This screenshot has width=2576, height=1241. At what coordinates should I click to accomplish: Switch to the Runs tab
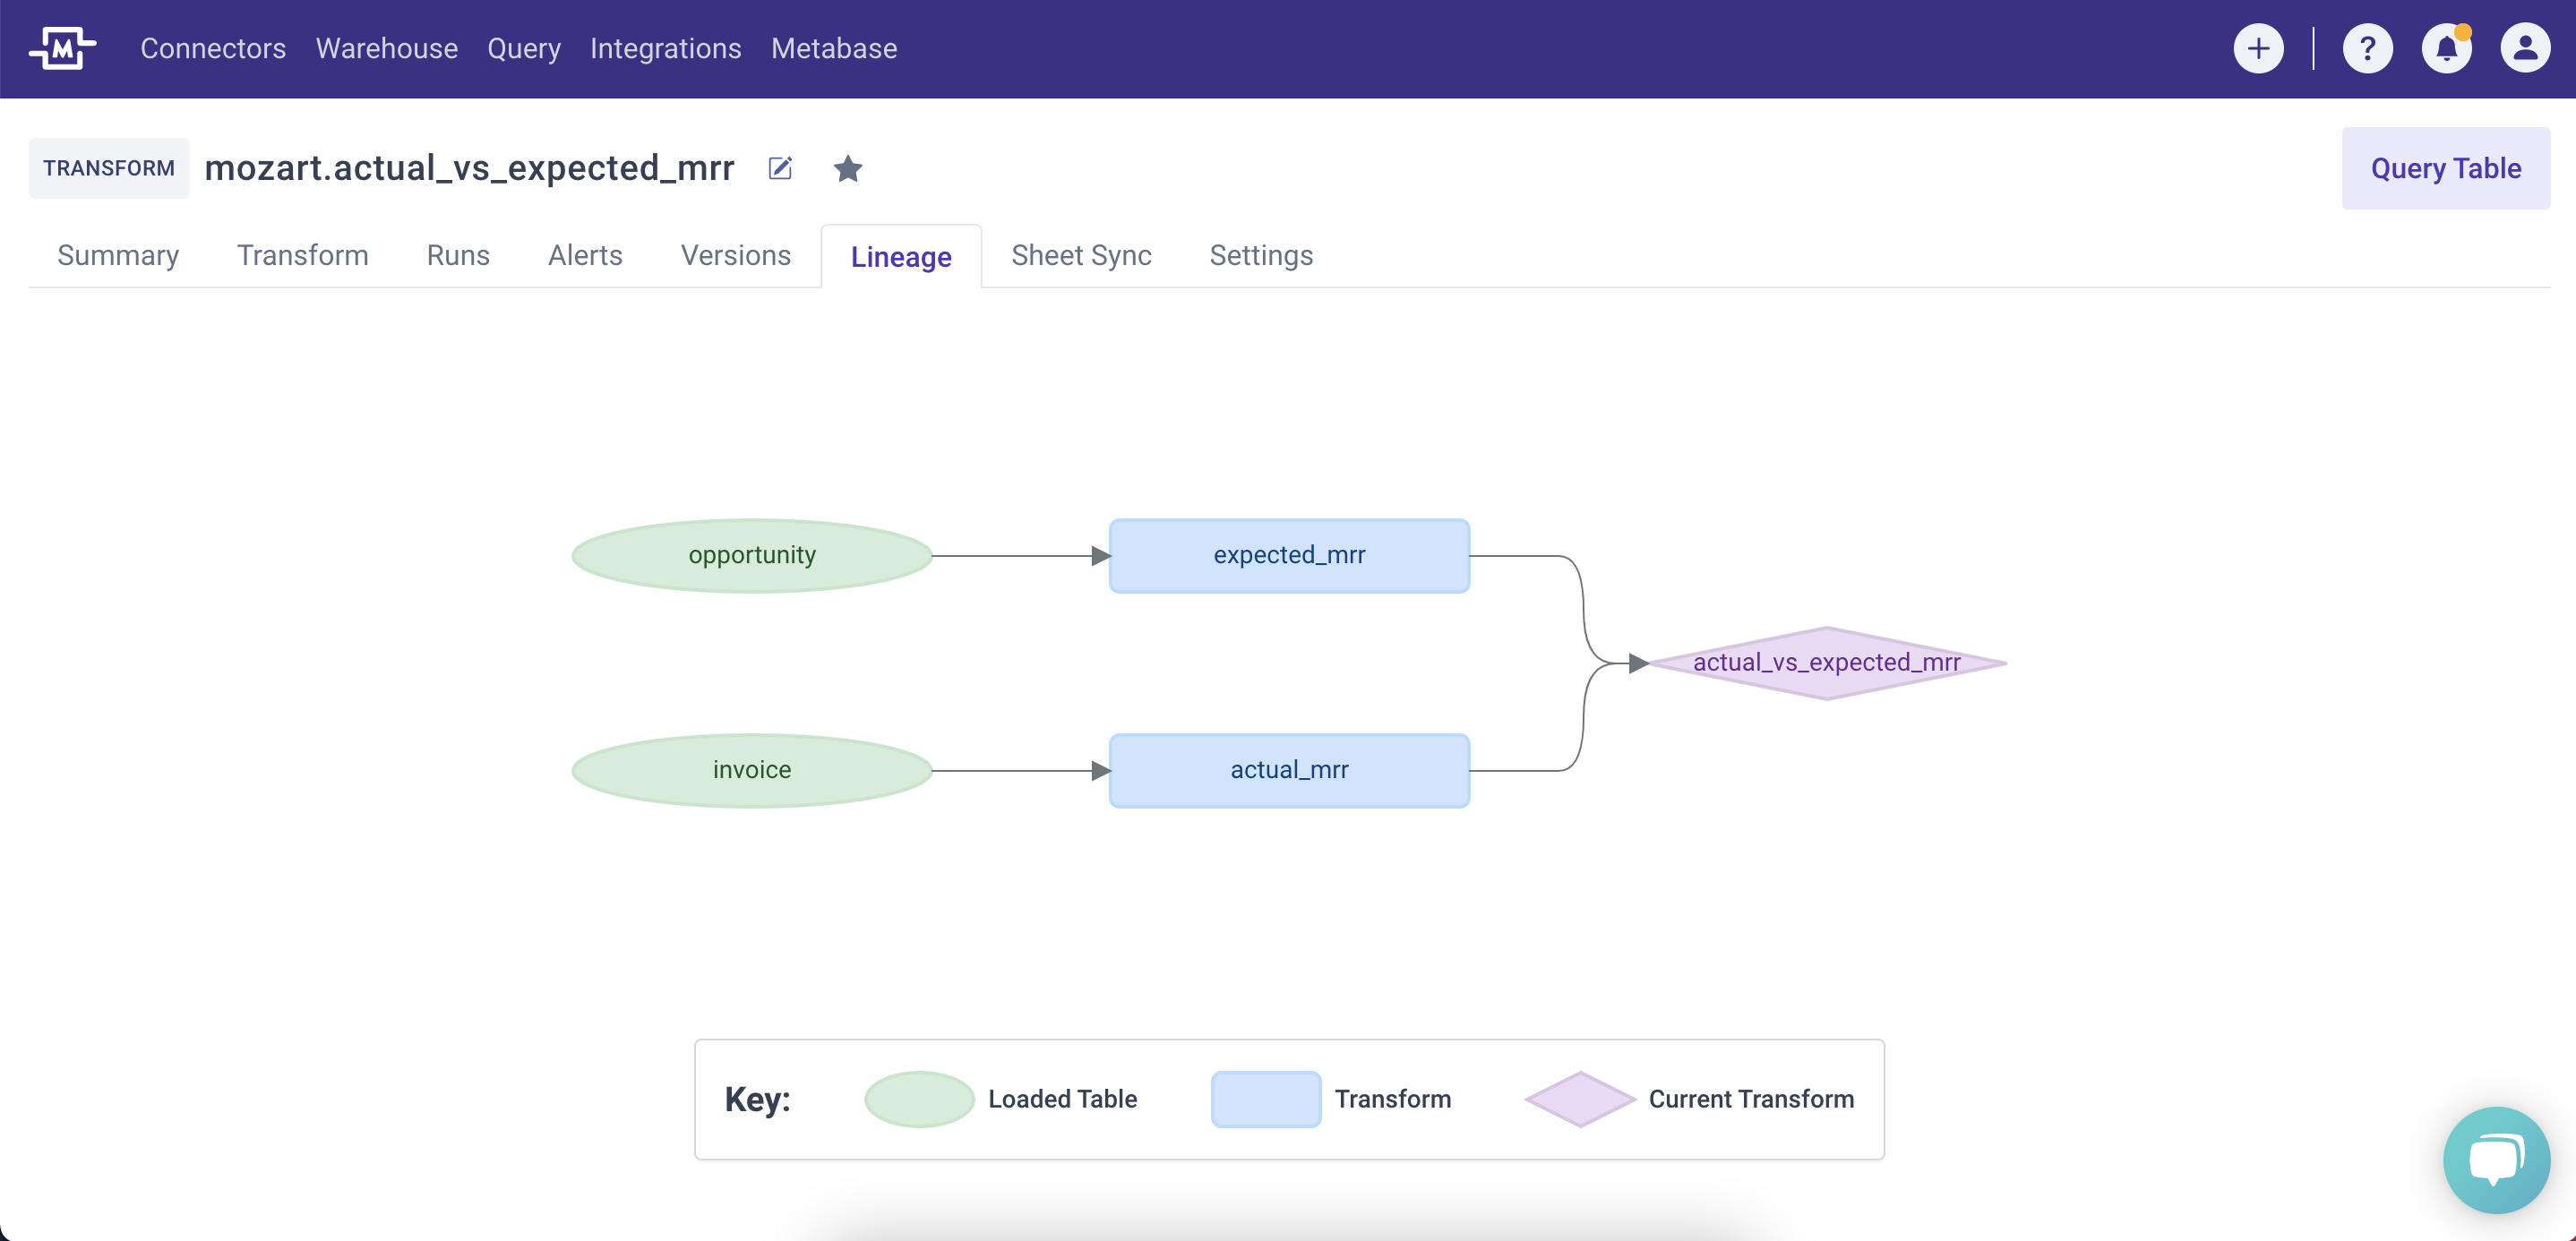tap(458, 255)
